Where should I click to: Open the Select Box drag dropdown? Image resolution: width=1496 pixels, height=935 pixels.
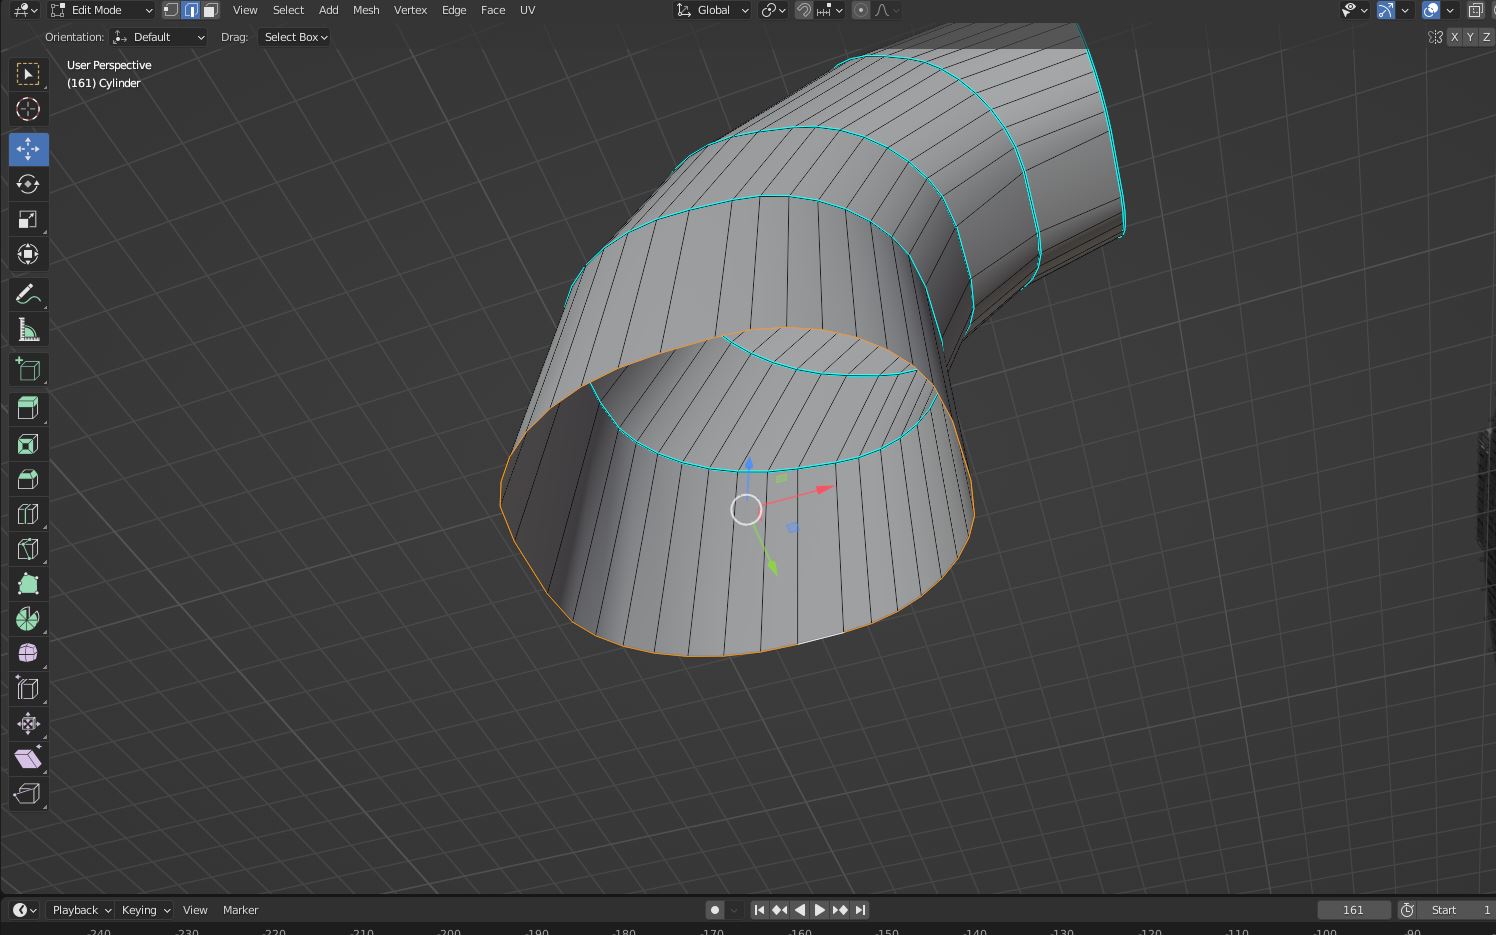[295, 37]
